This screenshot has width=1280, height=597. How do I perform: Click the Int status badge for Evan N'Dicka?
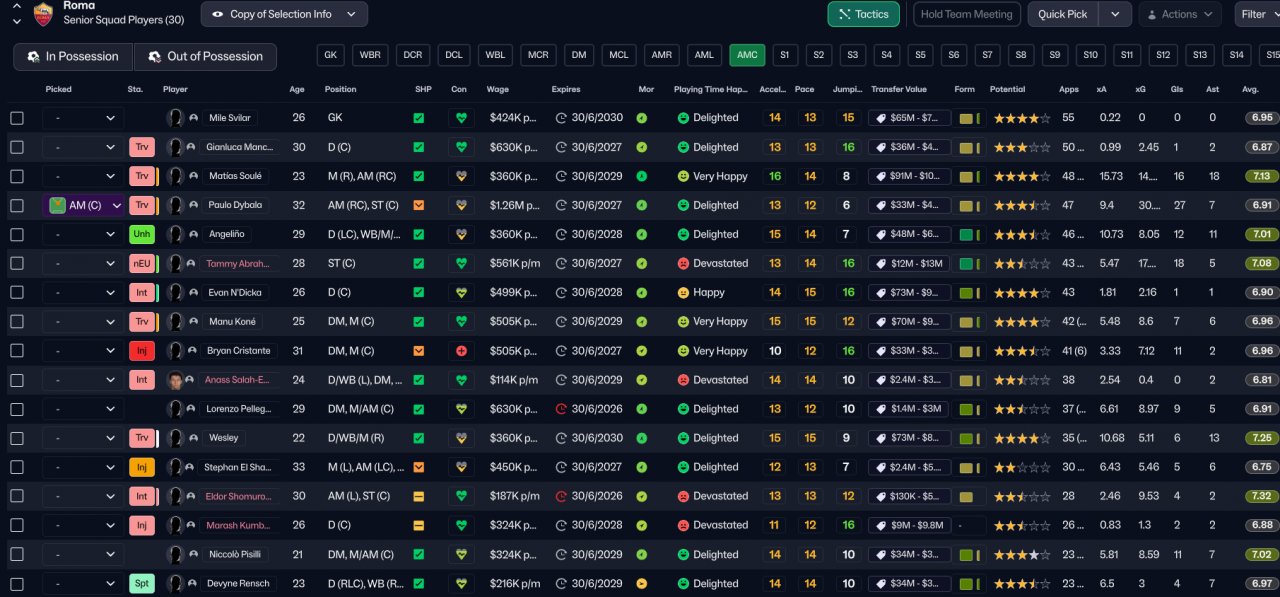coord(142,292)
